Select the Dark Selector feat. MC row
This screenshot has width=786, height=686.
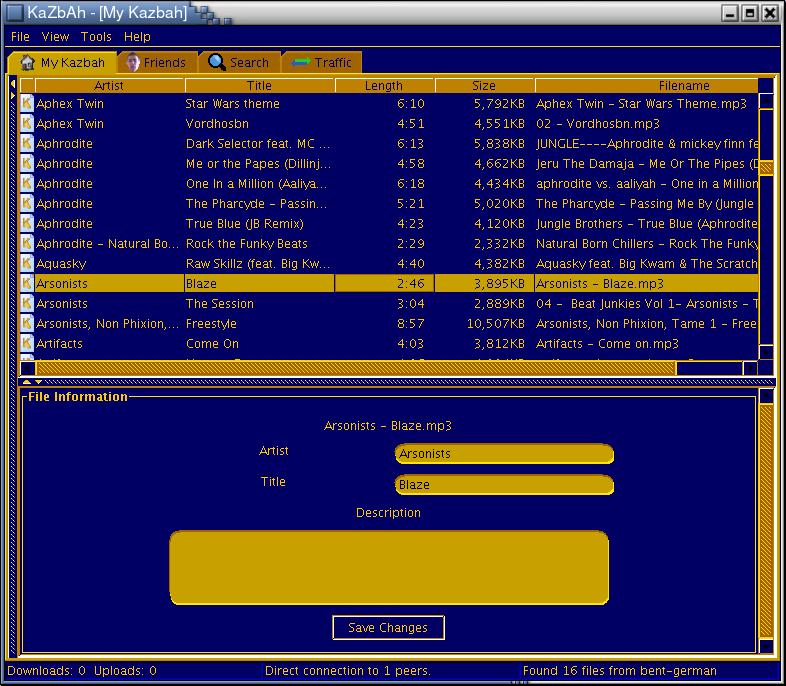(389, 143)
